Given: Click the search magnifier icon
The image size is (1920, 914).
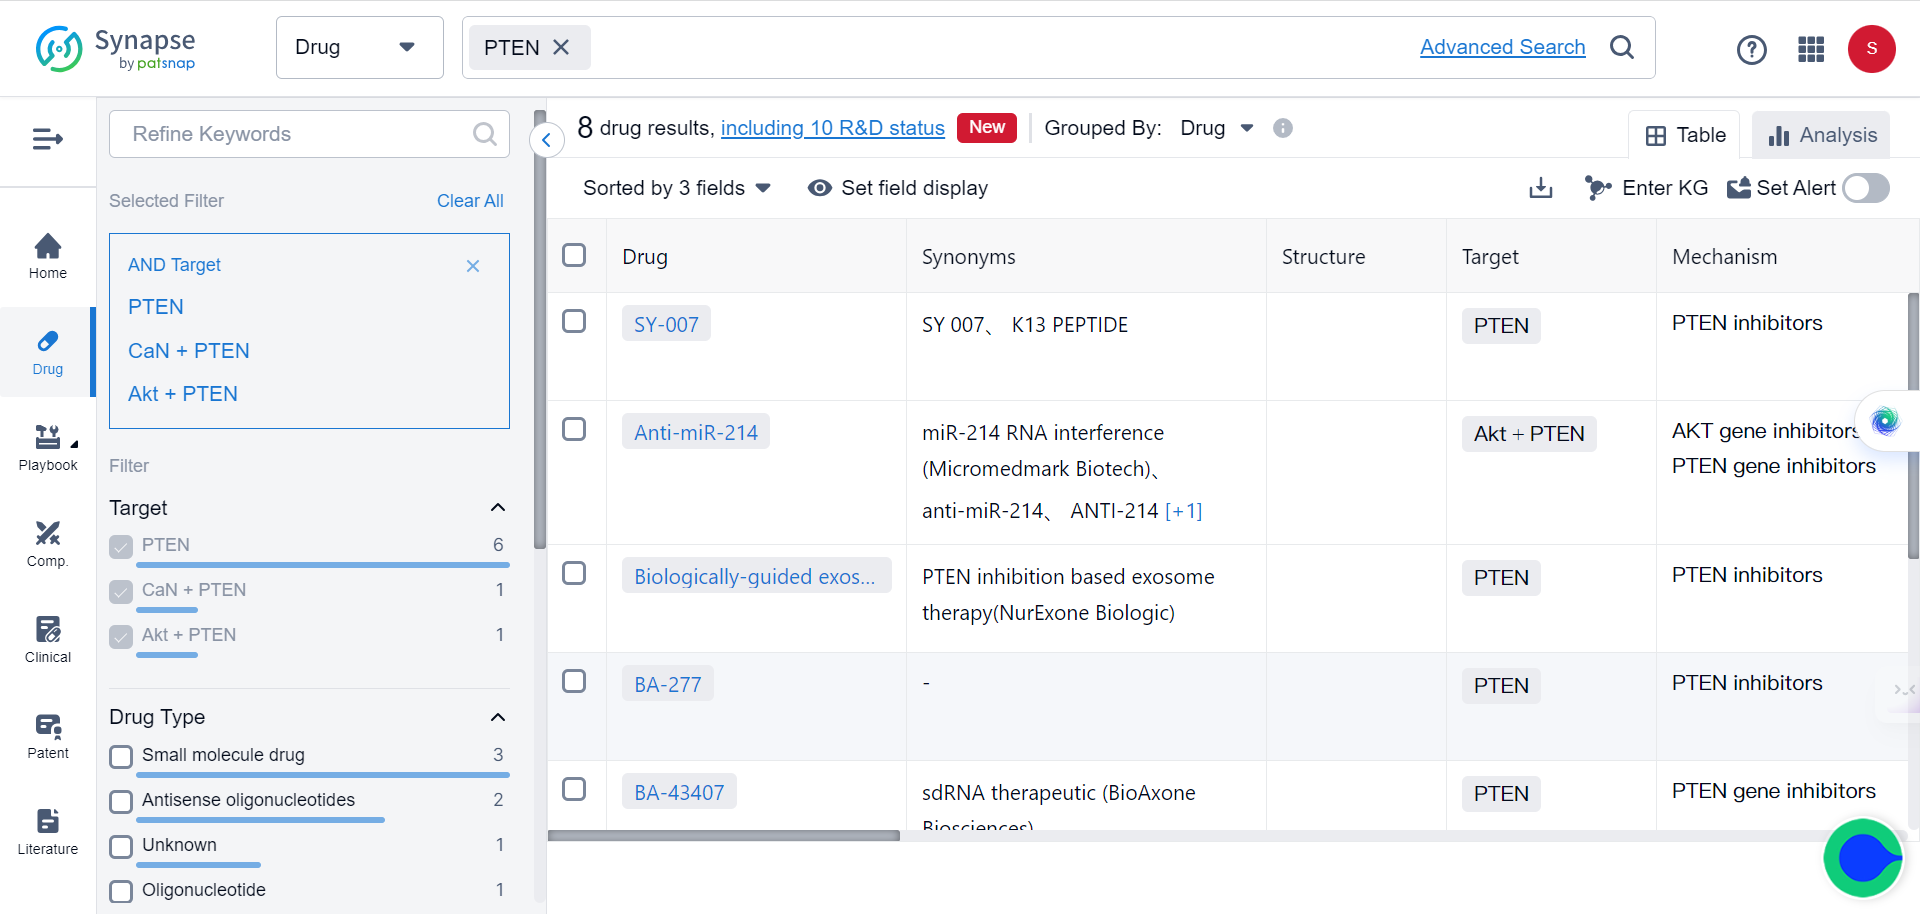Looking at the screenshot, I should 1622,47.
